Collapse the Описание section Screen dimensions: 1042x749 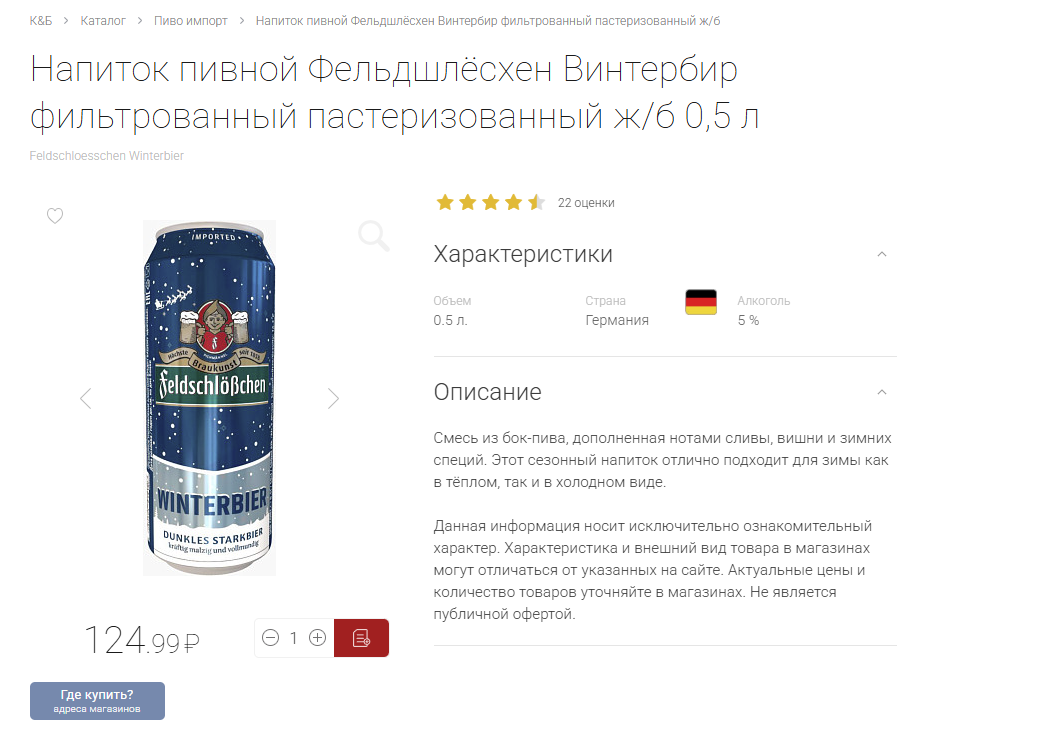point(882,392)
